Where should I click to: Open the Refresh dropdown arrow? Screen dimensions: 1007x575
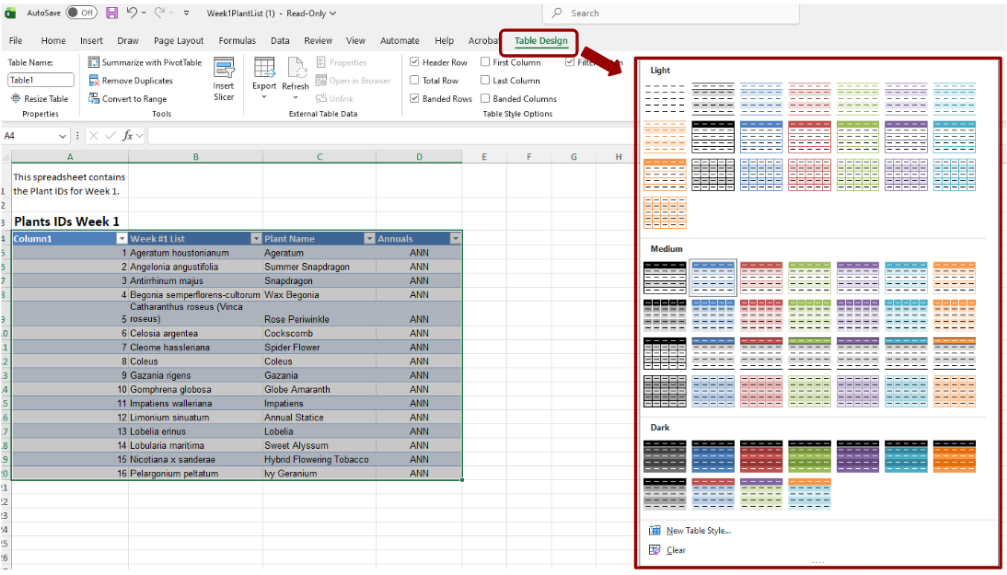tap(295, 98)
